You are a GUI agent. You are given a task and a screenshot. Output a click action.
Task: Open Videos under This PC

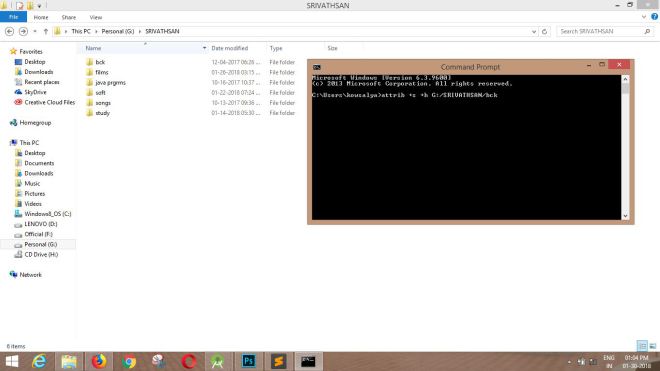tap(33, 204)
